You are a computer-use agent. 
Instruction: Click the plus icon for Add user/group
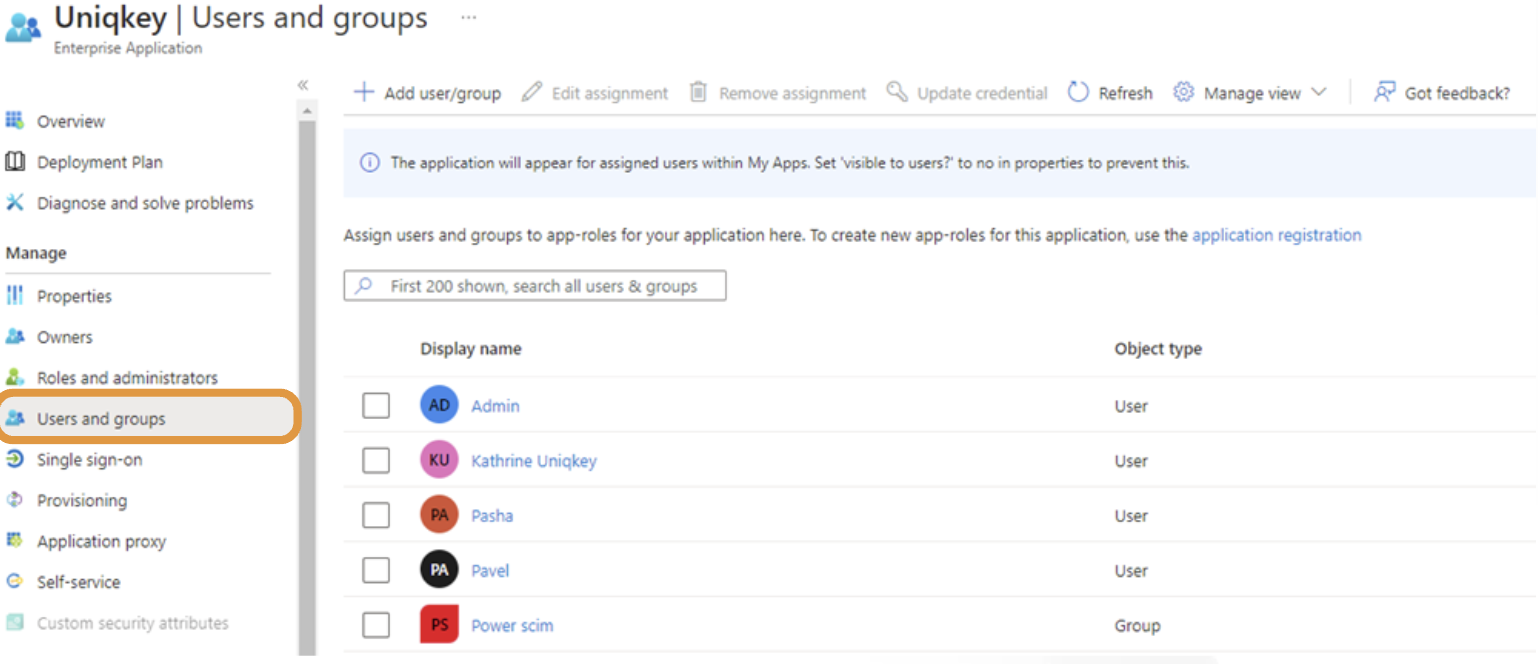coord(364,92)
